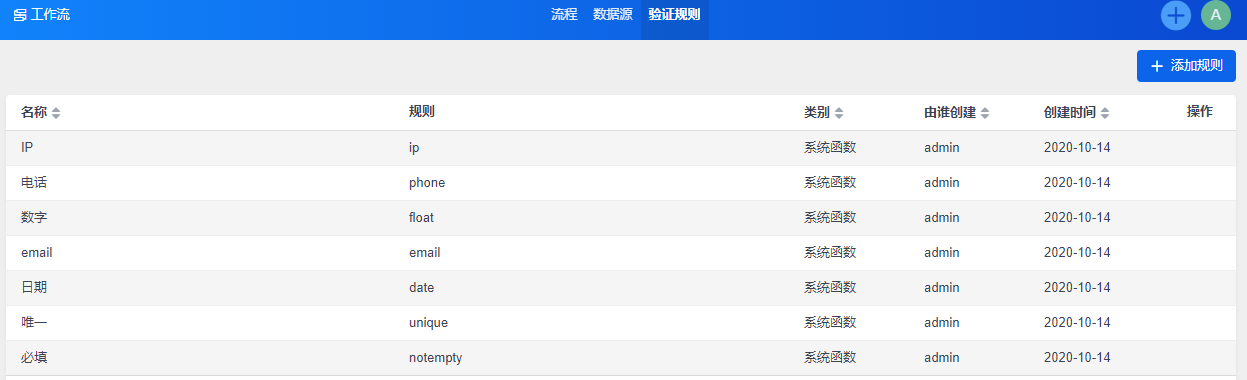Select the 验证规则 tab
This screenshot has height=380, width=1247.
pos(674,15)
